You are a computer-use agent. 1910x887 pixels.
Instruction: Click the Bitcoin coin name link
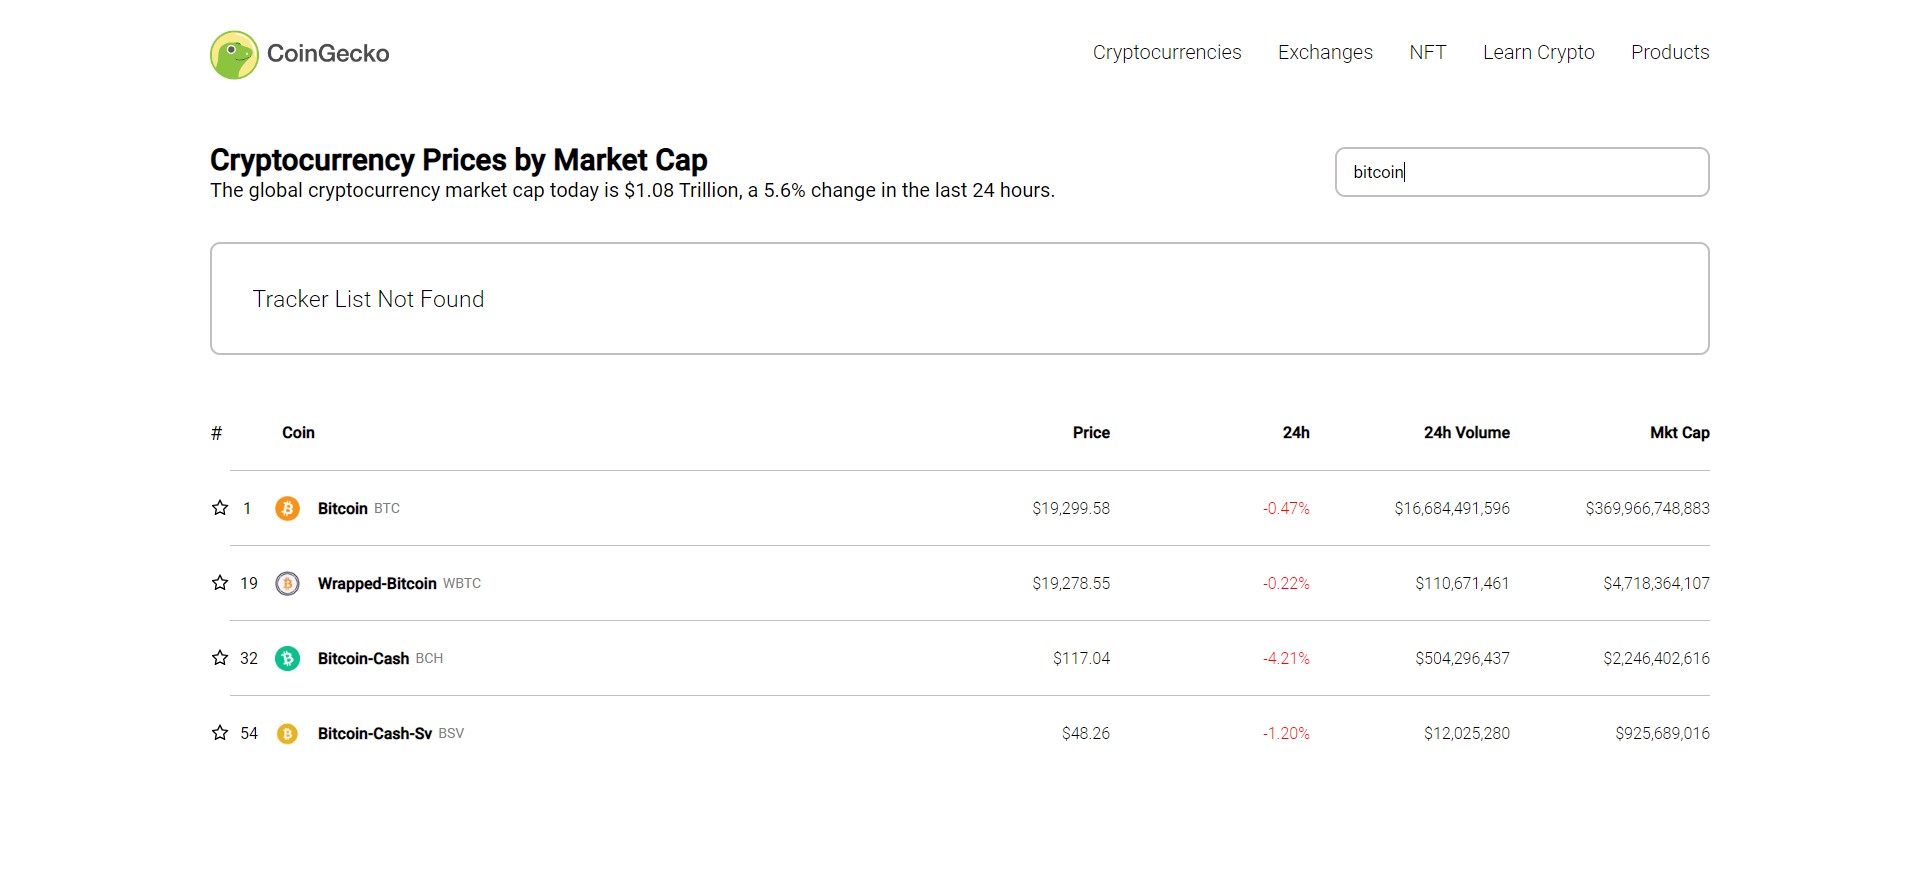click(x=342, y=508)
